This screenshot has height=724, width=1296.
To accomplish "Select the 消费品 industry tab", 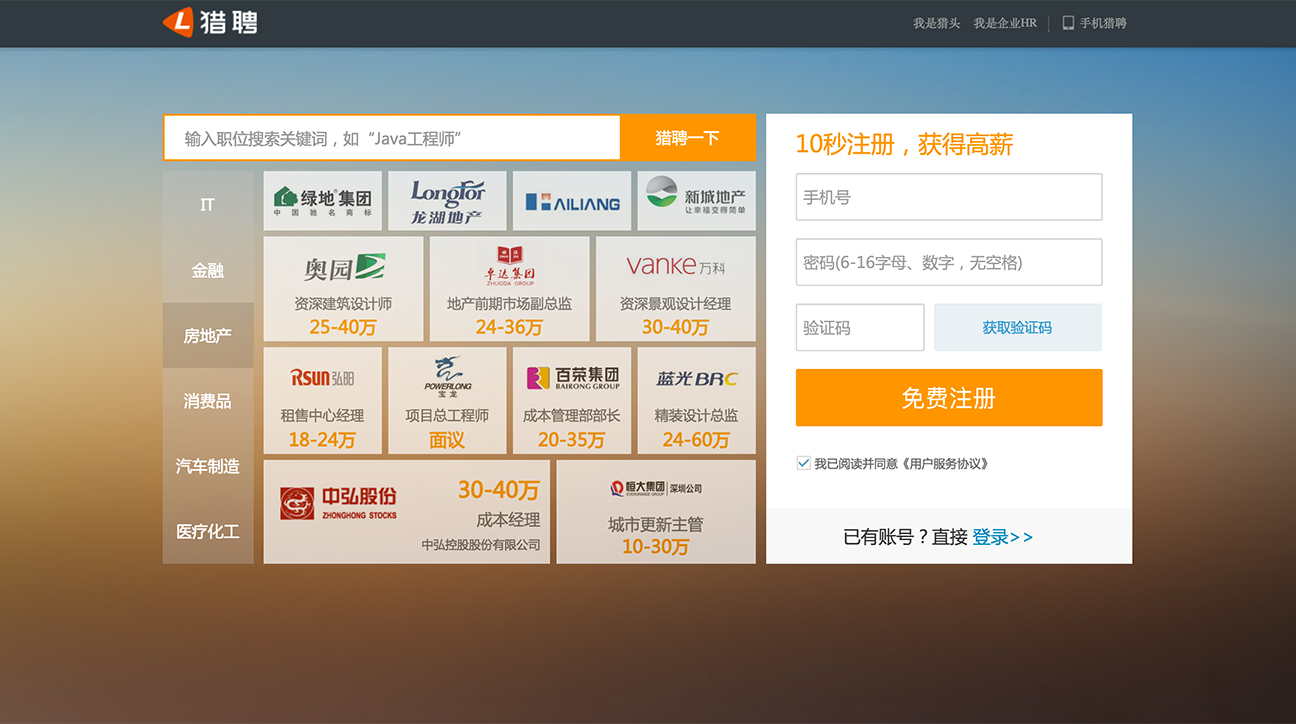I will [x=208, y=401].
